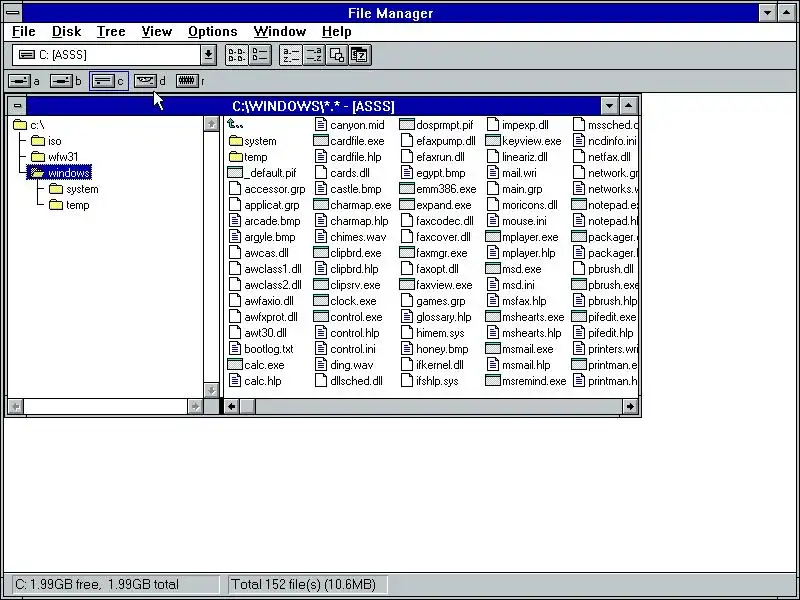Viewport: 800px width, 600px height.
Task: Click the C: [ASSS] drive combo box
Action: tap(114, 55)
